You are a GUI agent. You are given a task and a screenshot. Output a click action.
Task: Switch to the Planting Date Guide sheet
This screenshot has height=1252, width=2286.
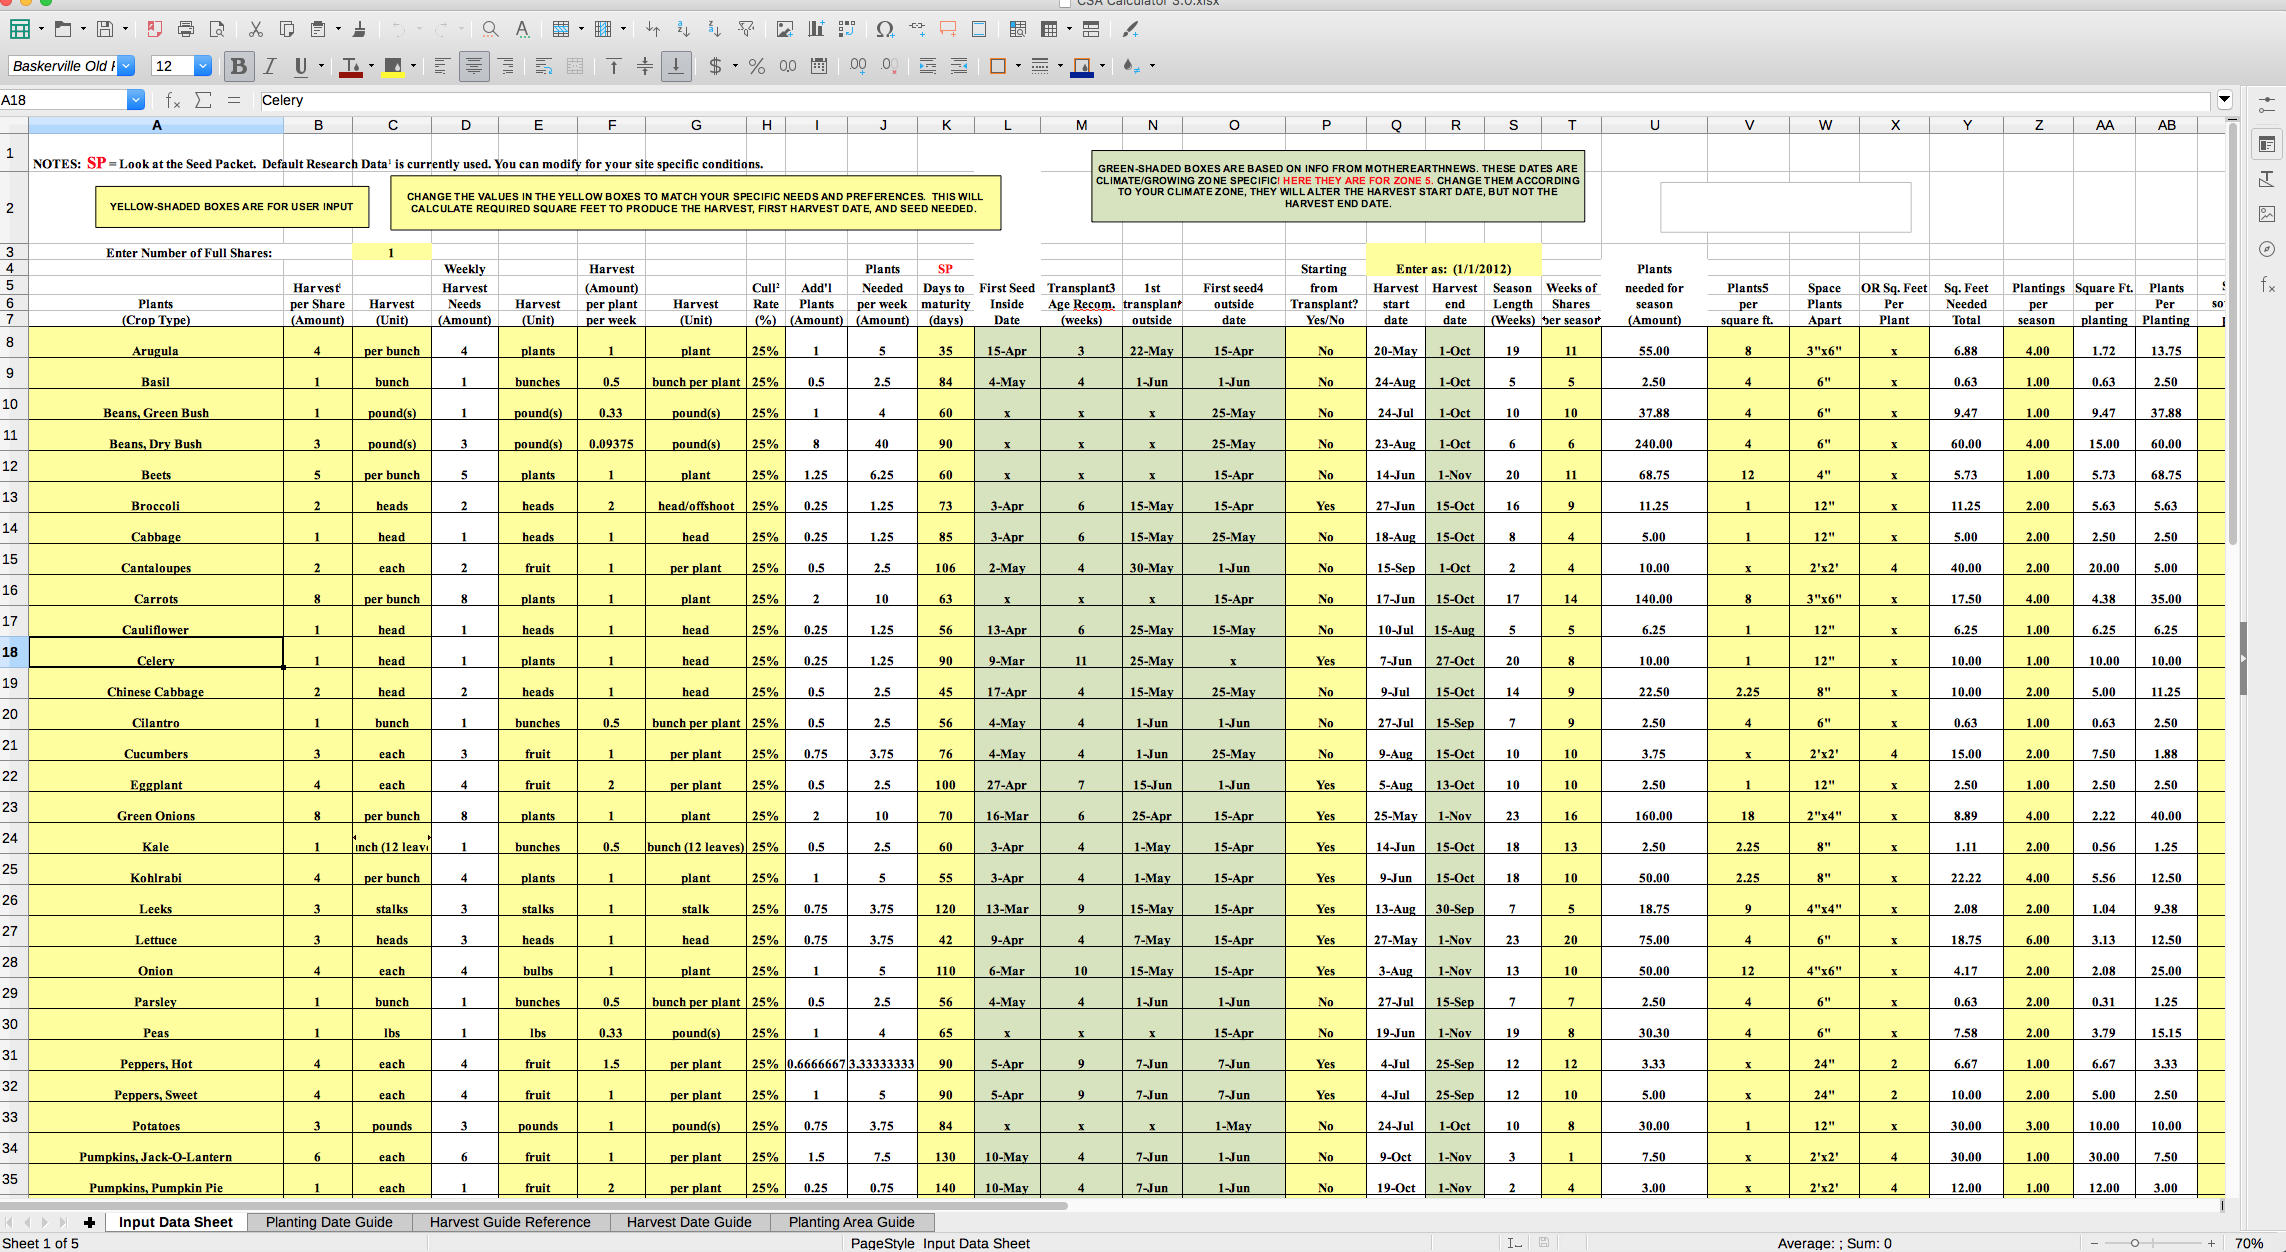[x=329, y=1222]
